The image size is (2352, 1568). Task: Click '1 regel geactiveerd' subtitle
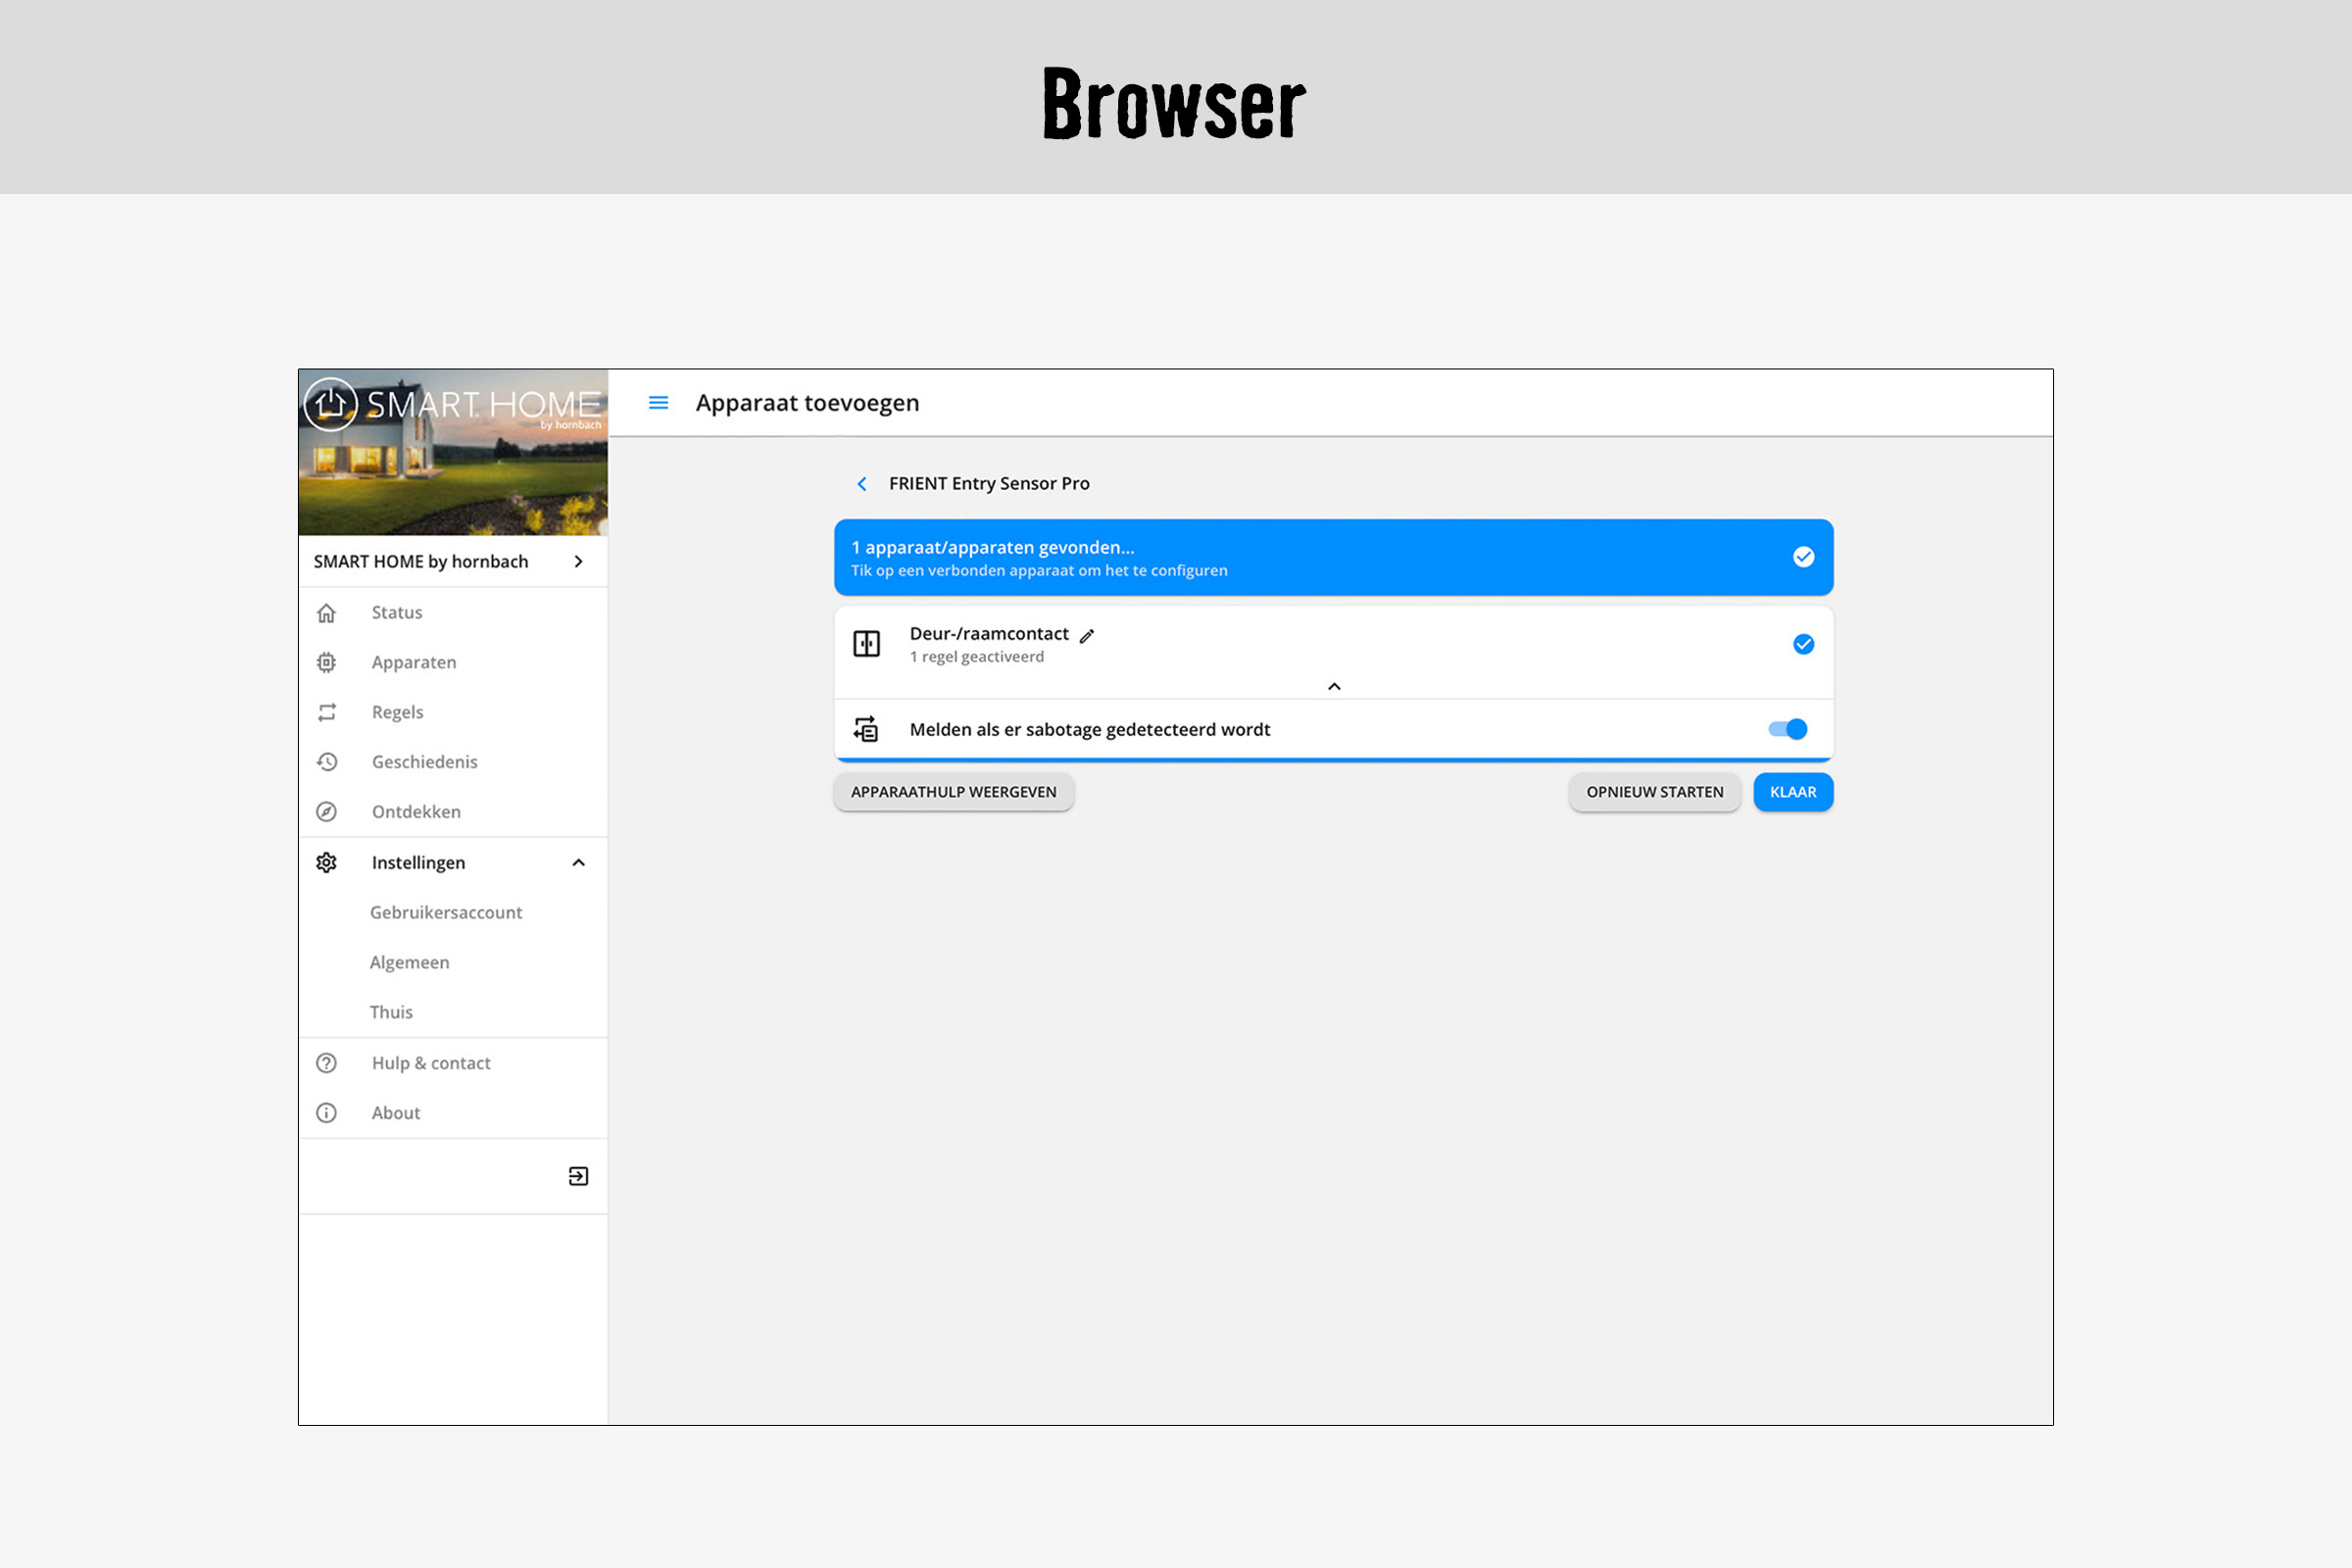976,657
